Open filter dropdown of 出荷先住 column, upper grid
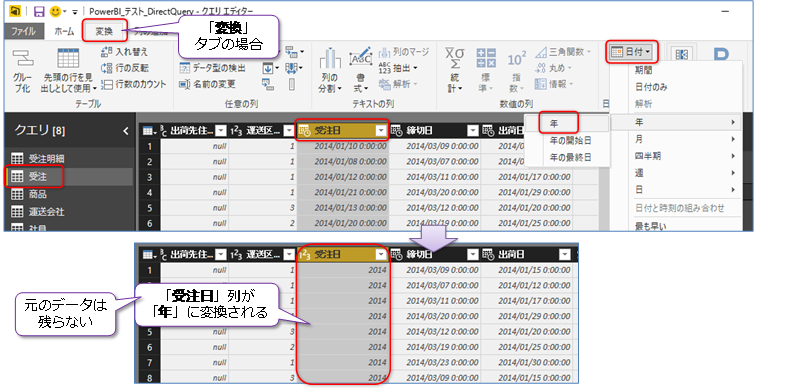800x391 pixels. pyautogui.click(x=220, y=131)
